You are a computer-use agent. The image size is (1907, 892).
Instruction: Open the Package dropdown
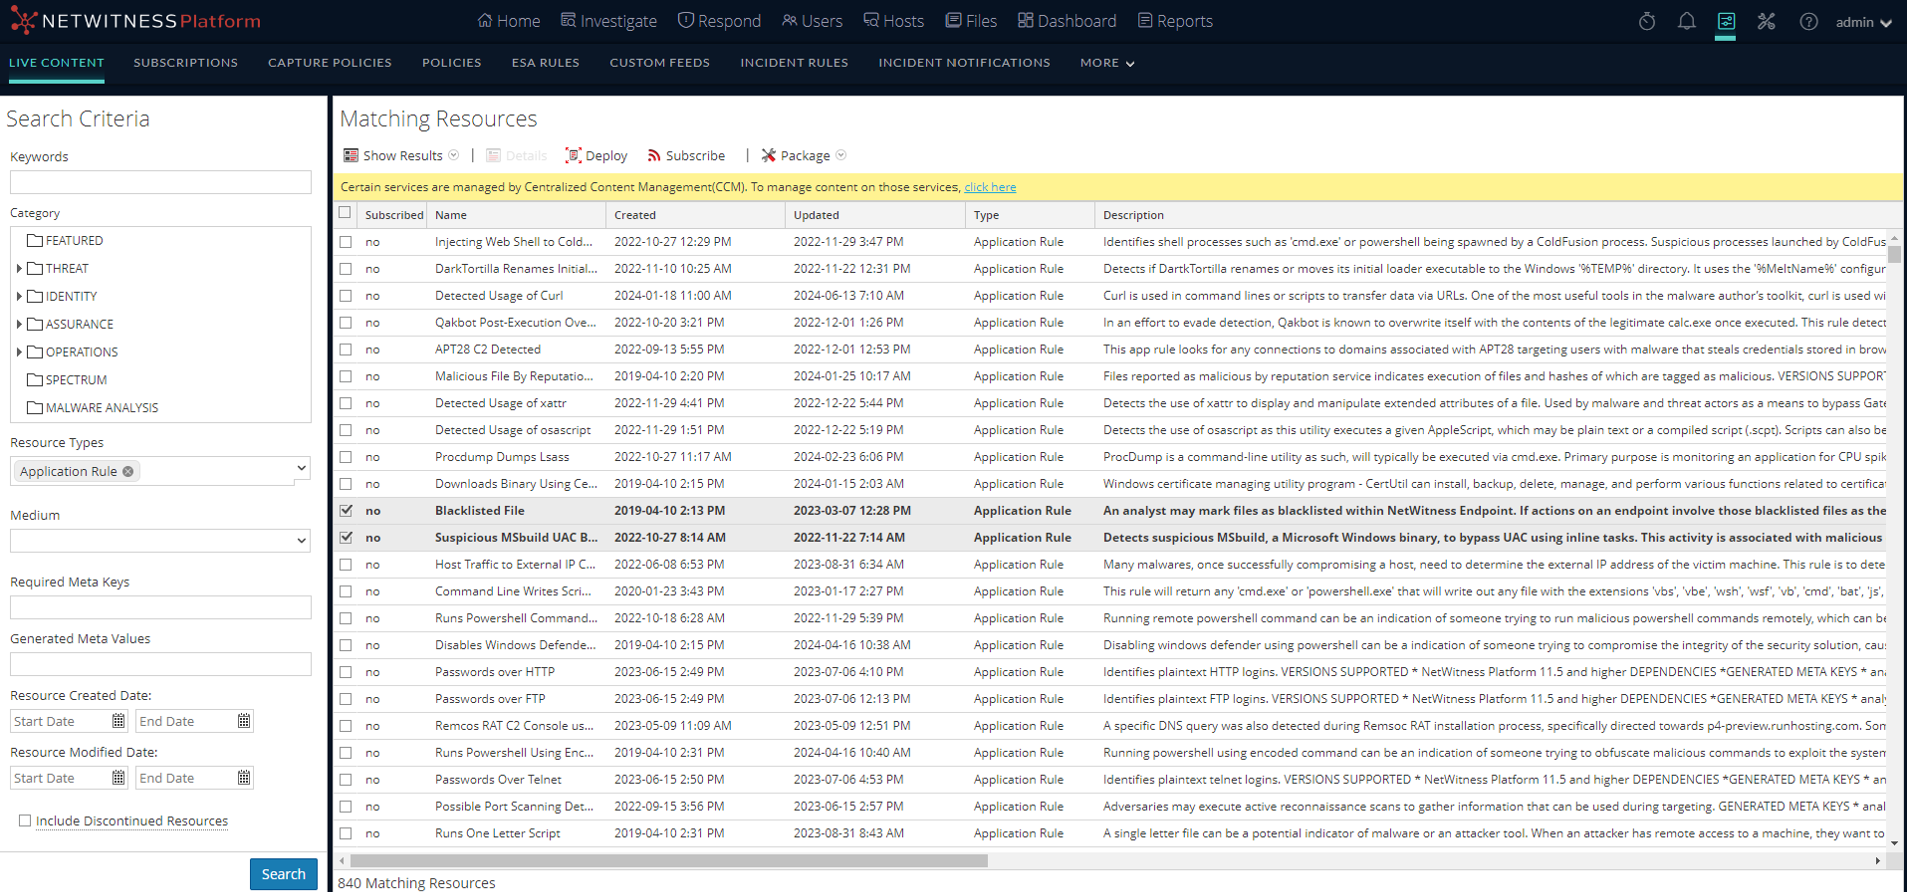[804, 156]
